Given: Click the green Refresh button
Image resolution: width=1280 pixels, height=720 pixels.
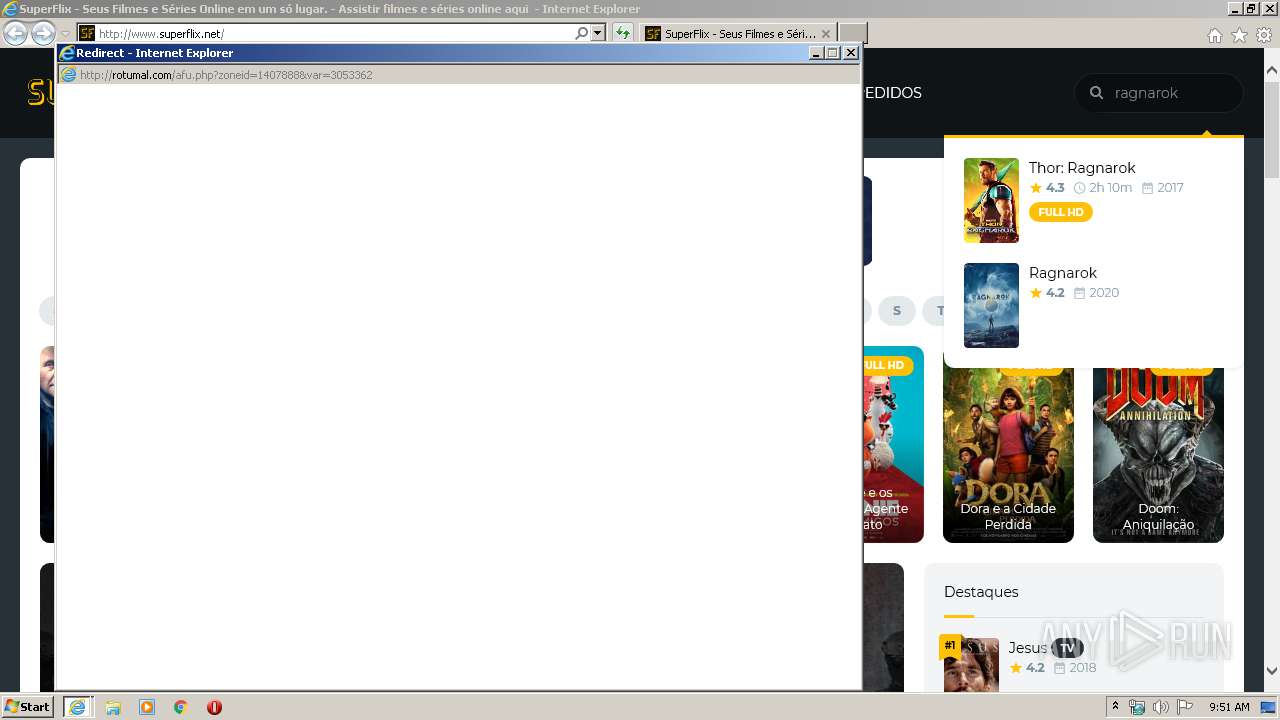Looking at the screenshot, I should point(623,33).
